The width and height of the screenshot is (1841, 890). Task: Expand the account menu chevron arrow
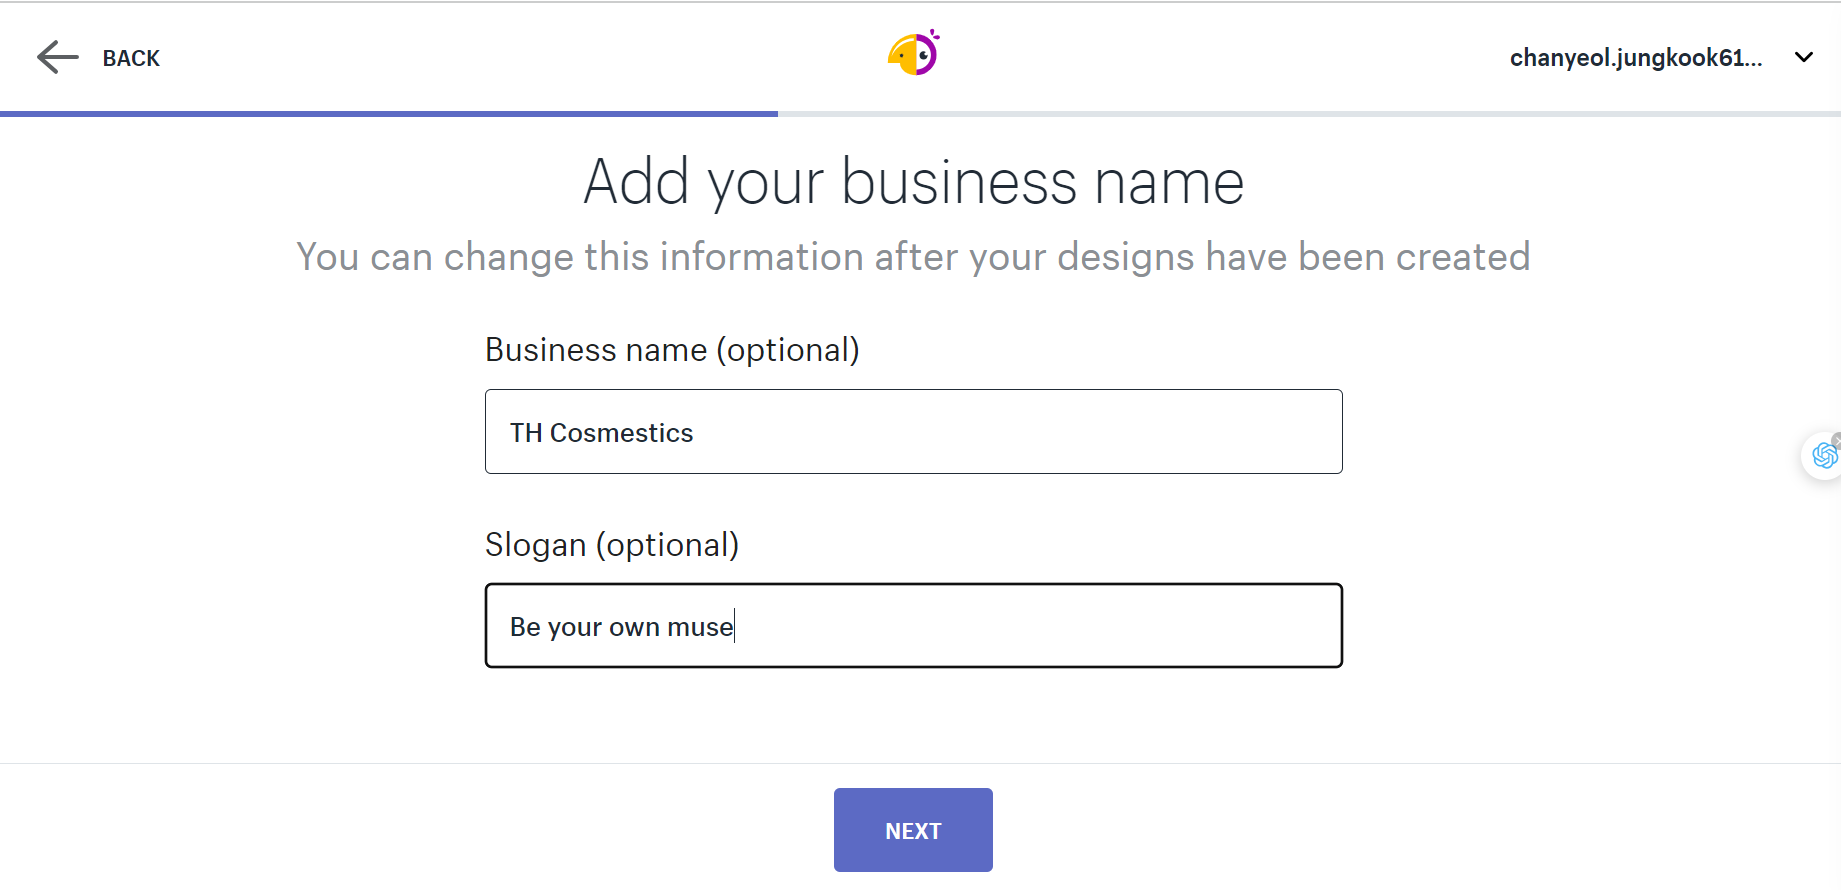point(1804,57)
